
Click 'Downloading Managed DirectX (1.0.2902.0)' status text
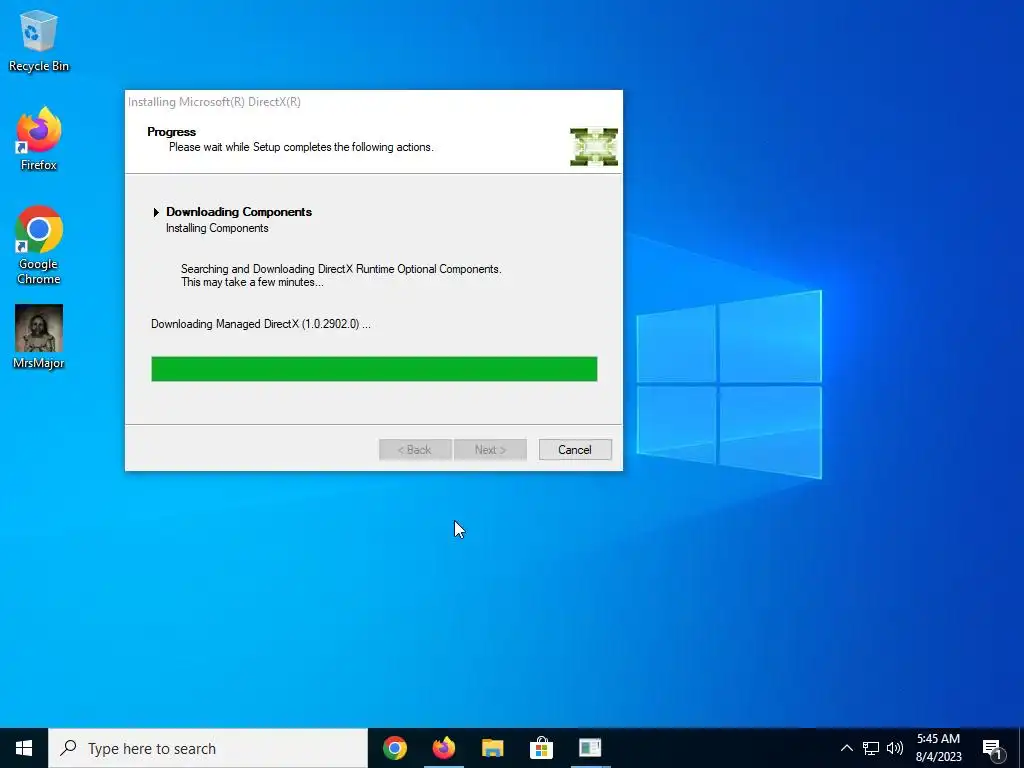[x=261, y=324]
